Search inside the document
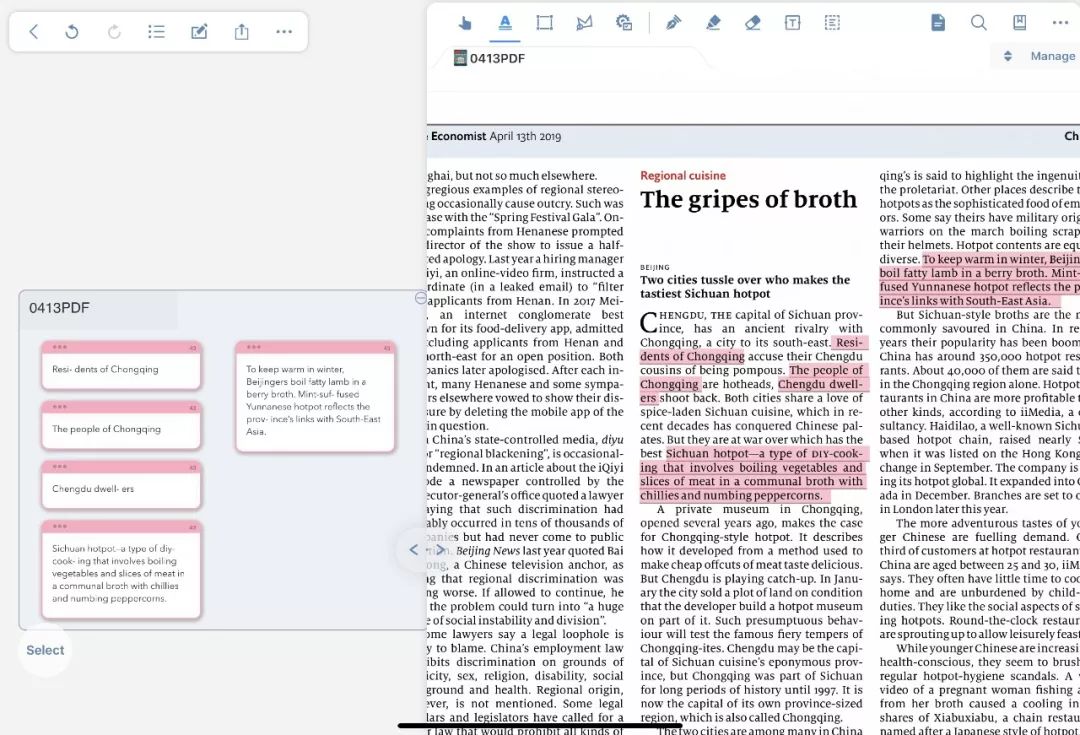The image size is (1080, 735). (x=979, y=23)
